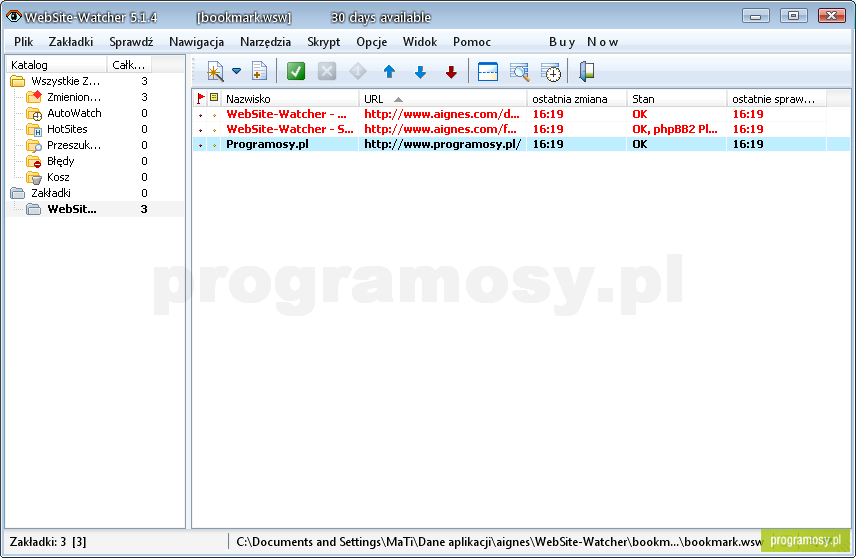Click the green checkmark check bookmarks icon
Viewport: 856px width, 558px height.
point(296,72)
